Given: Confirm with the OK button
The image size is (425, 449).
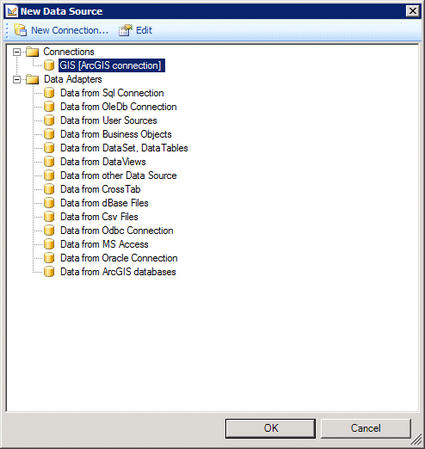Looking at the screenshot, I should (x=270, y=428).
